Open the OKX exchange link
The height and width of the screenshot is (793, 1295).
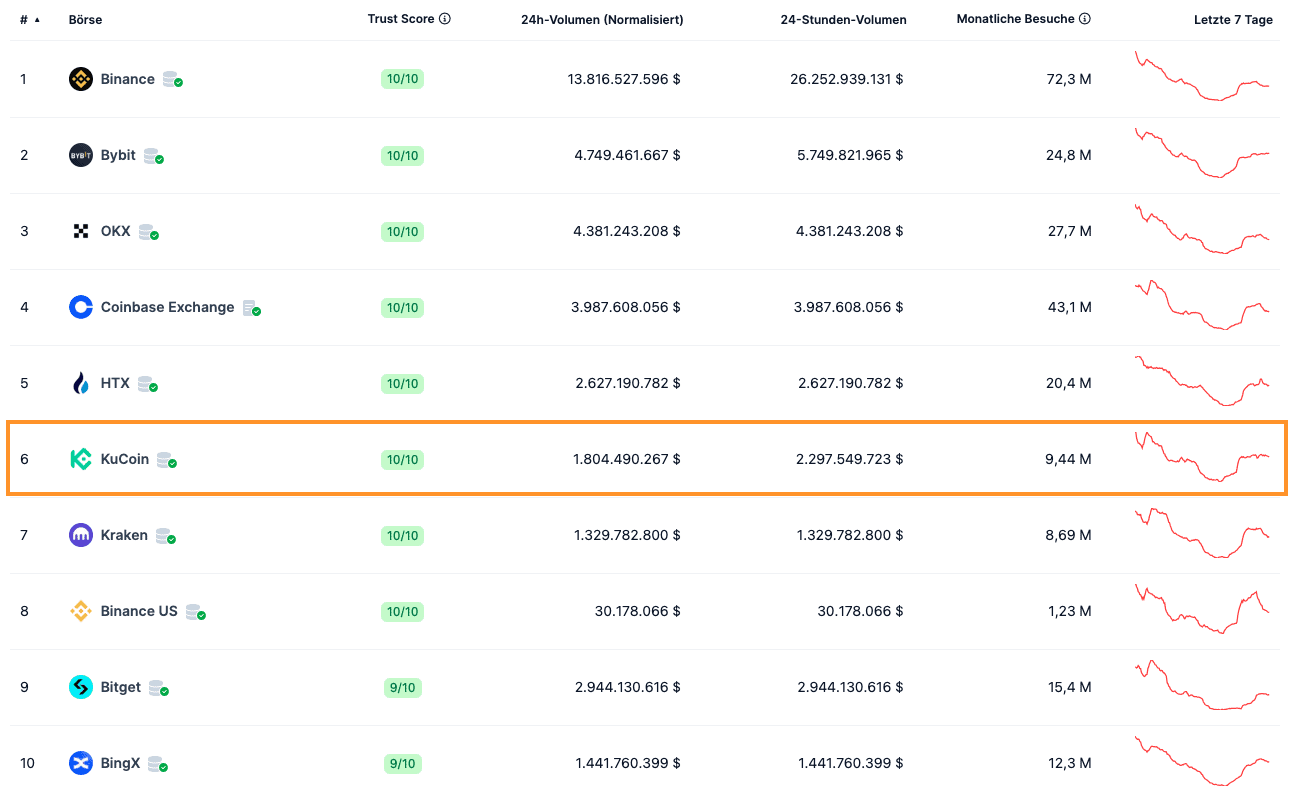[116, 231]
